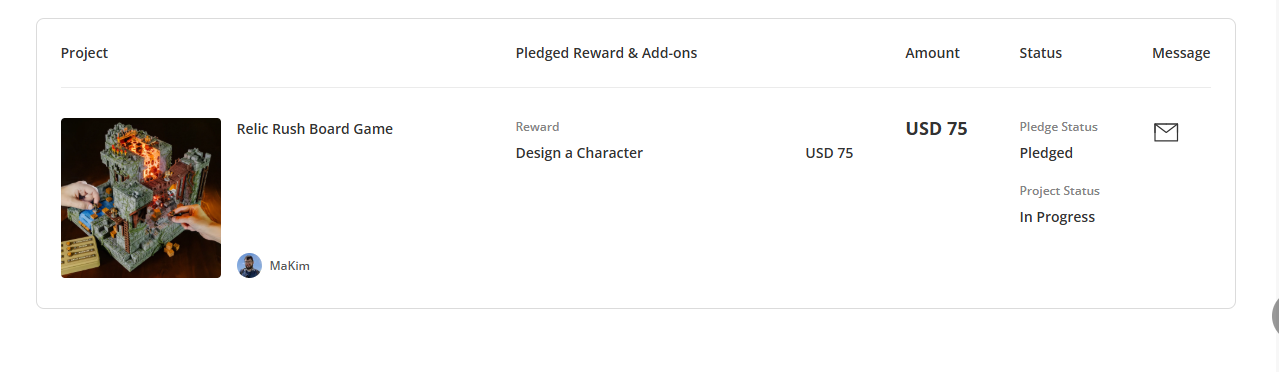The height and width of the screenshot is (372, 1279).
Task: Click the Pledged Reward & Add-ons header
Action: (x=606, y=53)
